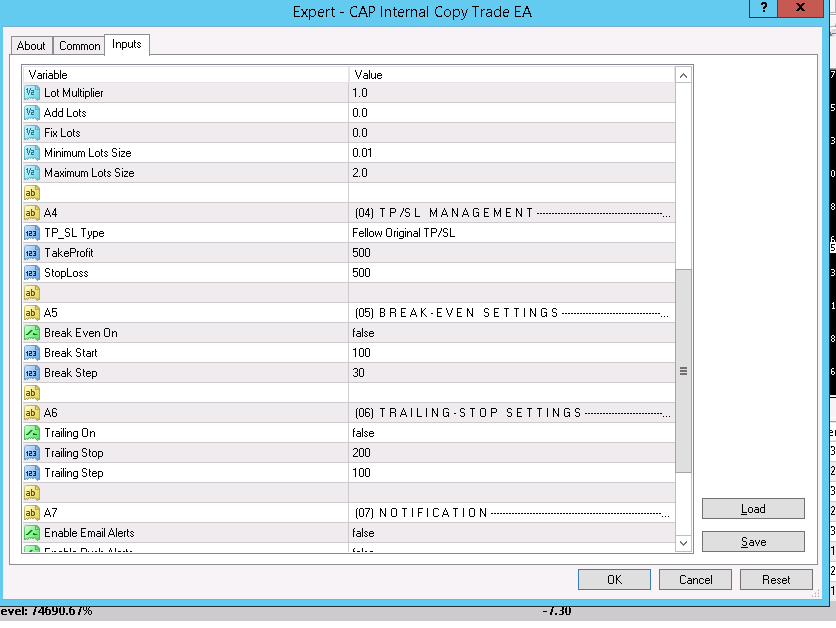
Task: Click the inputs list scrollbar thumb
Action: point(683,371)
